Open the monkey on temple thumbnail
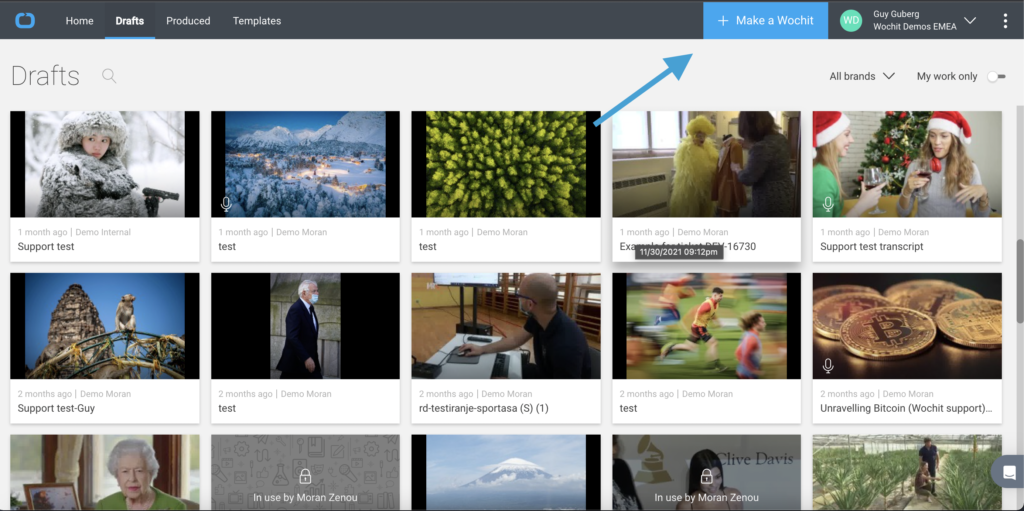 click(x=104, y=325)
